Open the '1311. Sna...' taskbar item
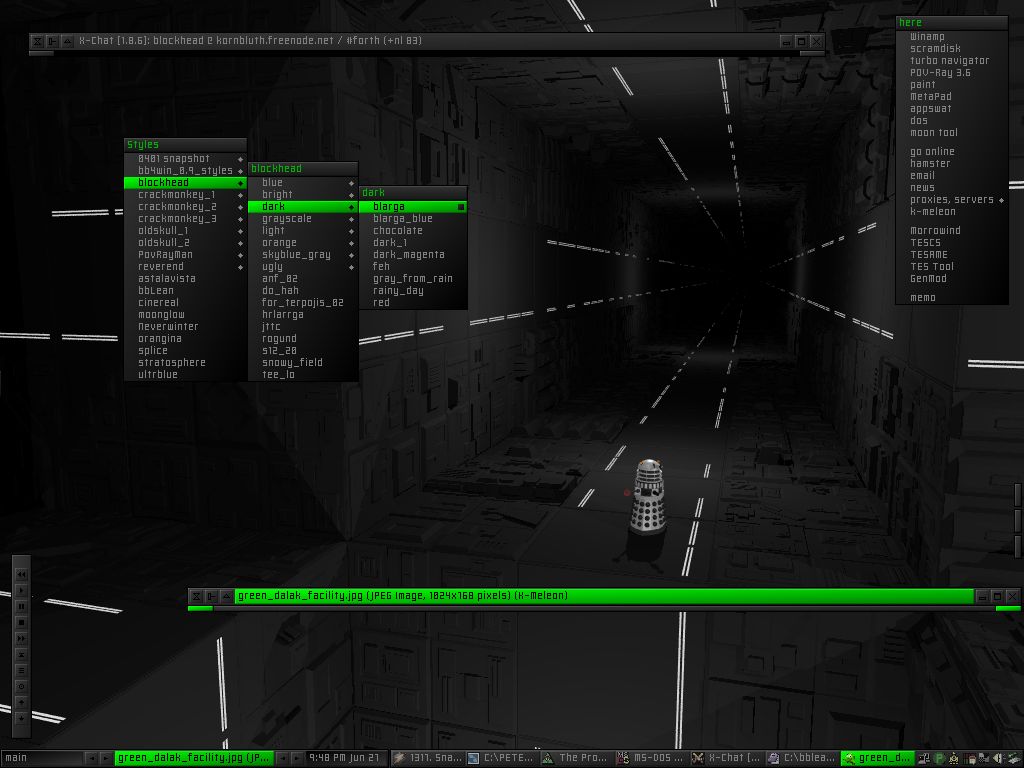This screenshot has height=768, width=1024. pos(426,758)
